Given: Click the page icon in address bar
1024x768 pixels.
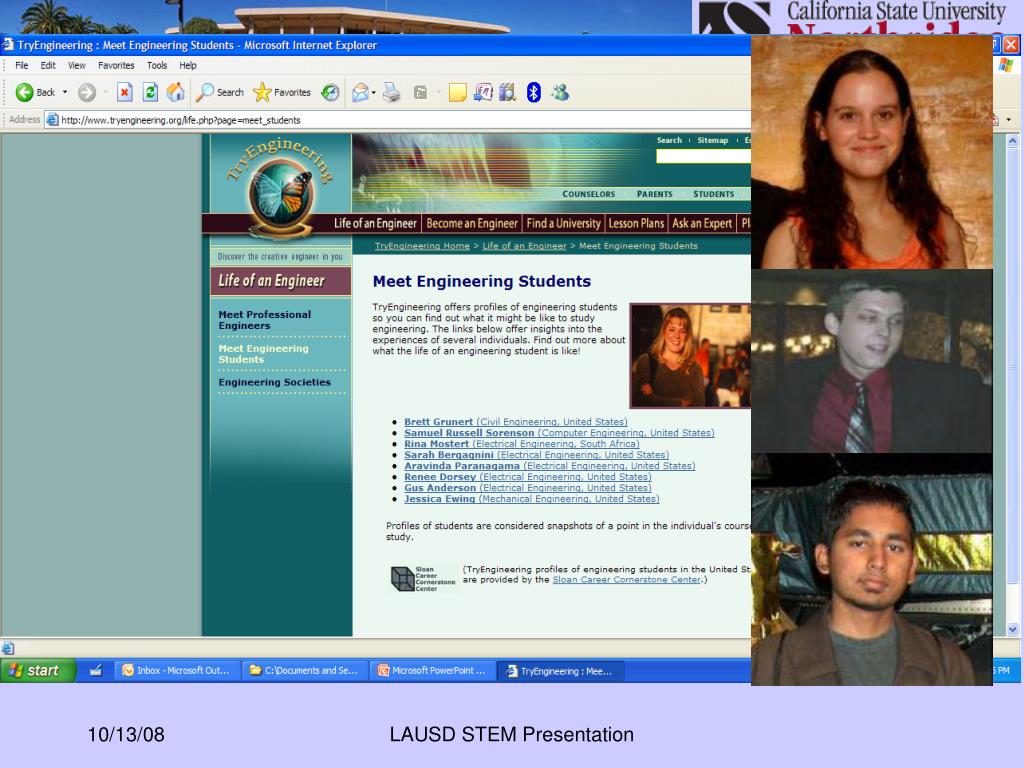Looking at the screenshot, I should (x=52, y=120).
